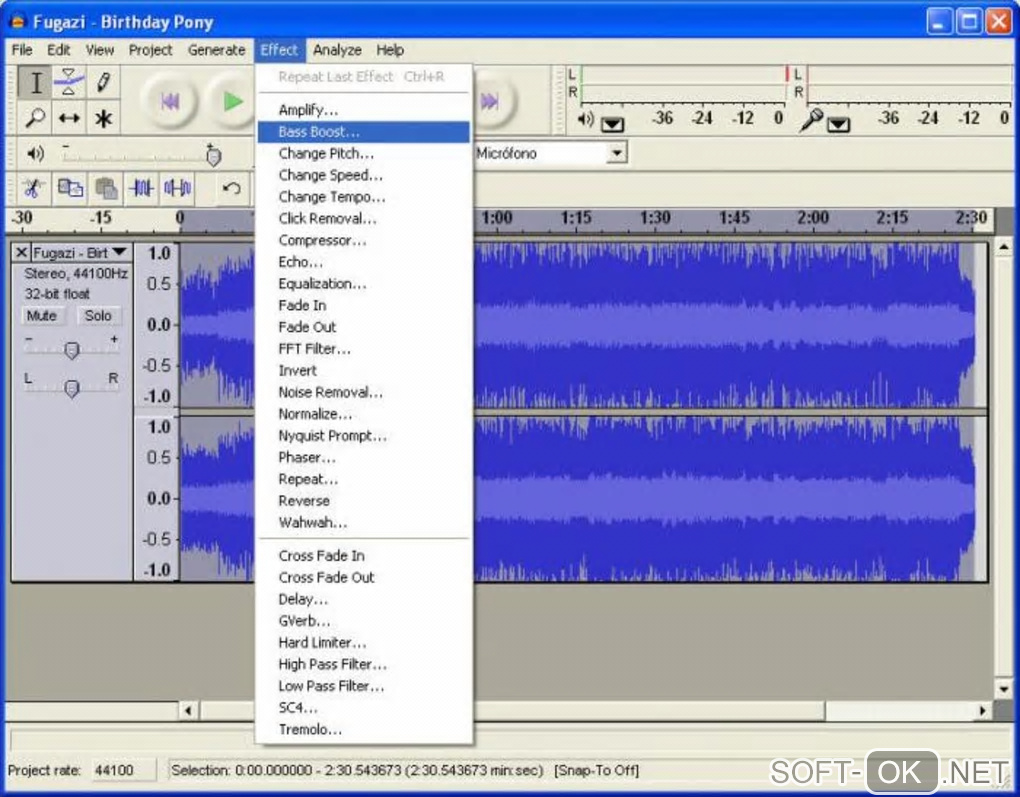Screen dimensions: 1020x797
Task: Open the Micrófono input source dropdown
Action: click(x=617, y=153)
